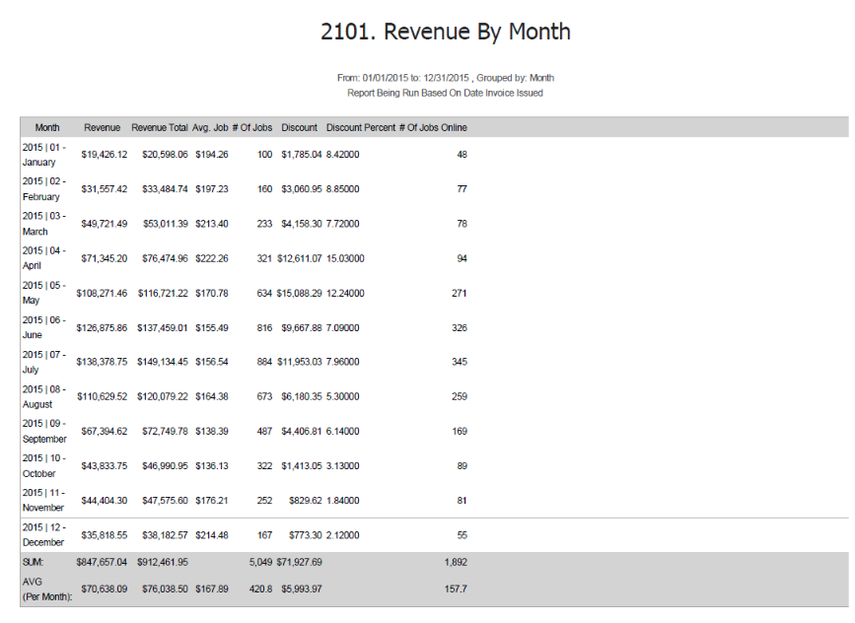Select the 2015 | 04 - April row label
This screenshot has width=855, height=623.
44,258
